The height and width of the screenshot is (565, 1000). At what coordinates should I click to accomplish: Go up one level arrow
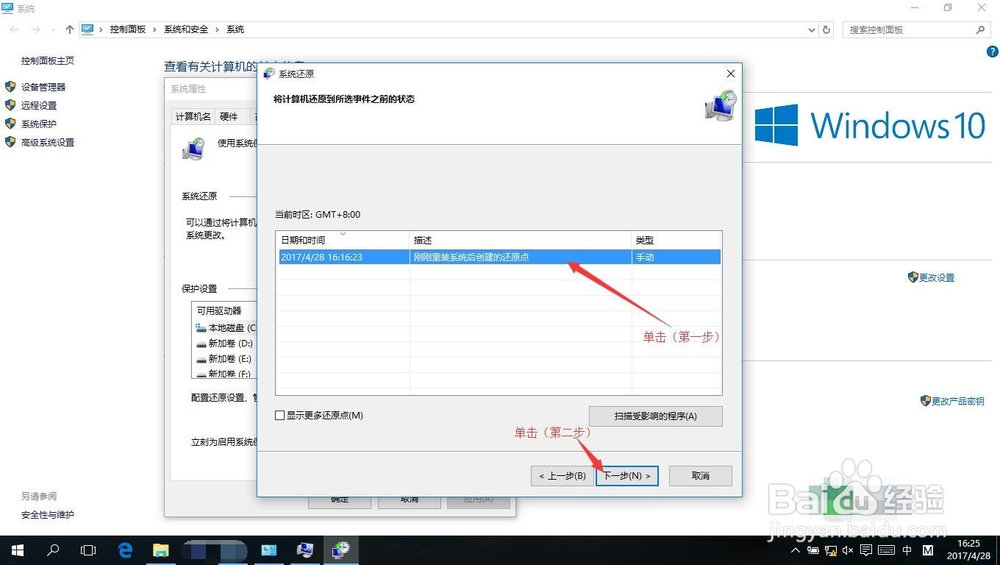(70, 29)
